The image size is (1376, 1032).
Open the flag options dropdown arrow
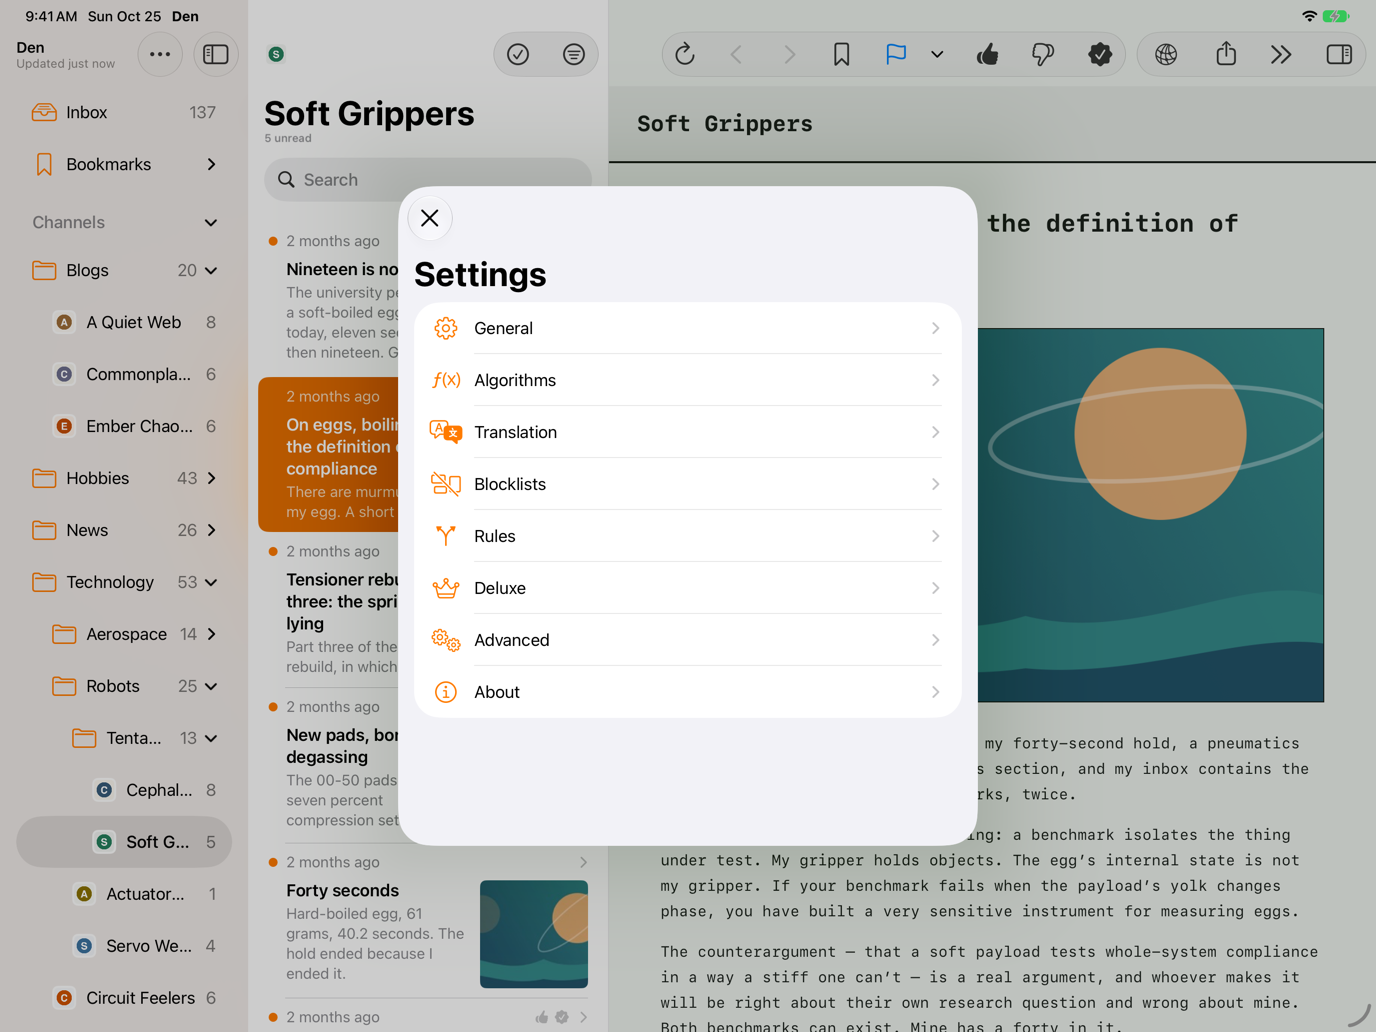(x=937, y=54)
